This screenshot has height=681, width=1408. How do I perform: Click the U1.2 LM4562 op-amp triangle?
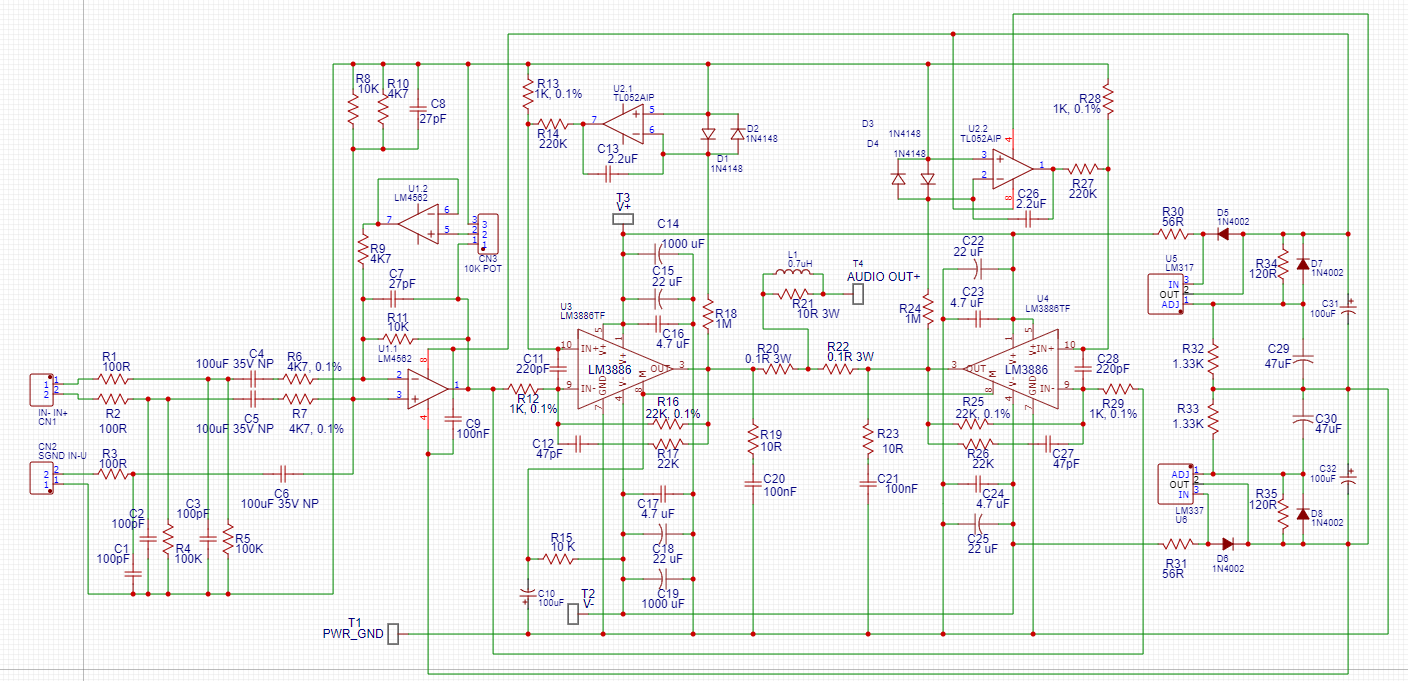click(418, 222)
